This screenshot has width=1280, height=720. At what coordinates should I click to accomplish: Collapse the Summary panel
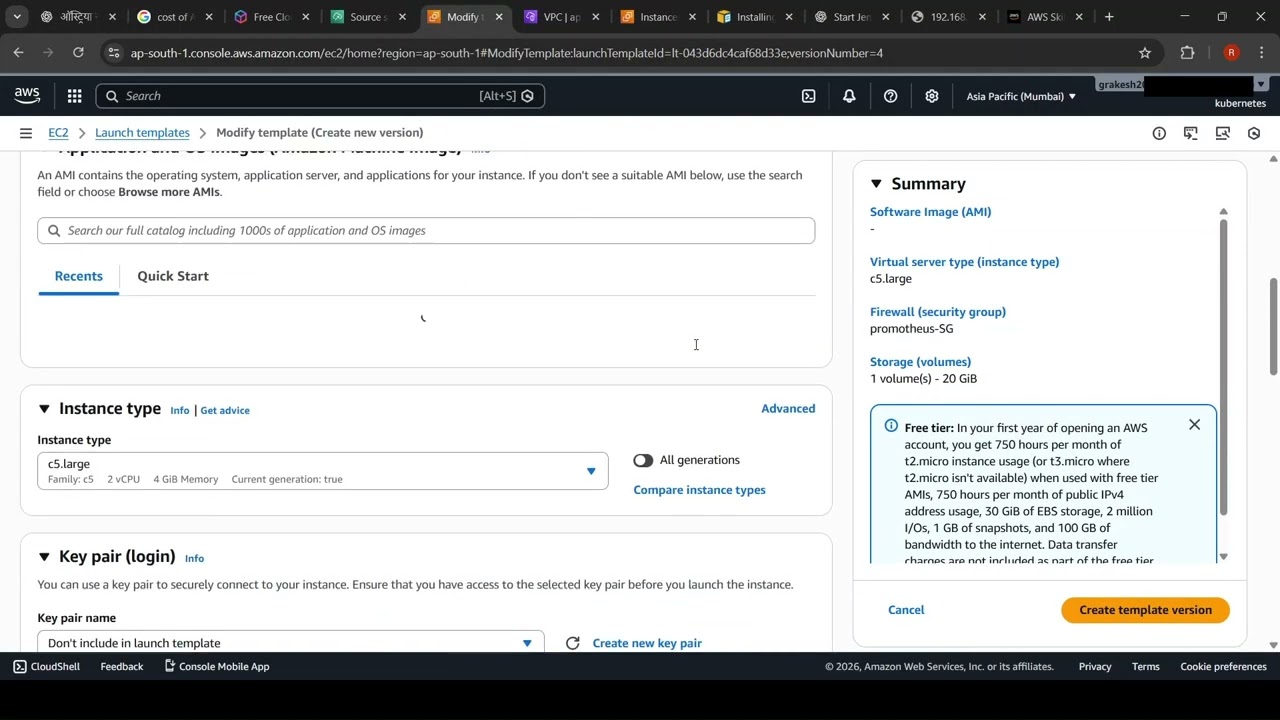[876, 184]
